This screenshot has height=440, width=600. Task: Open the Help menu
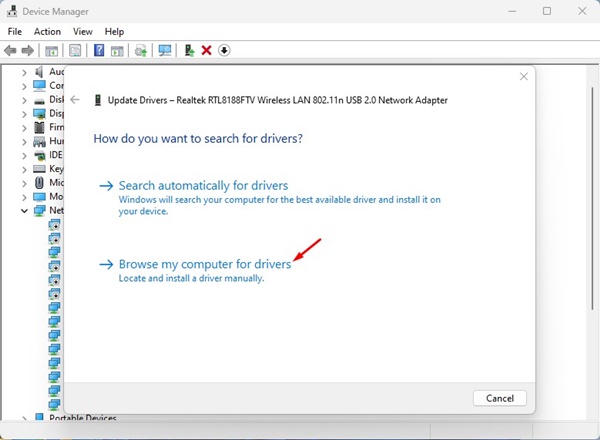pos(114,31)
